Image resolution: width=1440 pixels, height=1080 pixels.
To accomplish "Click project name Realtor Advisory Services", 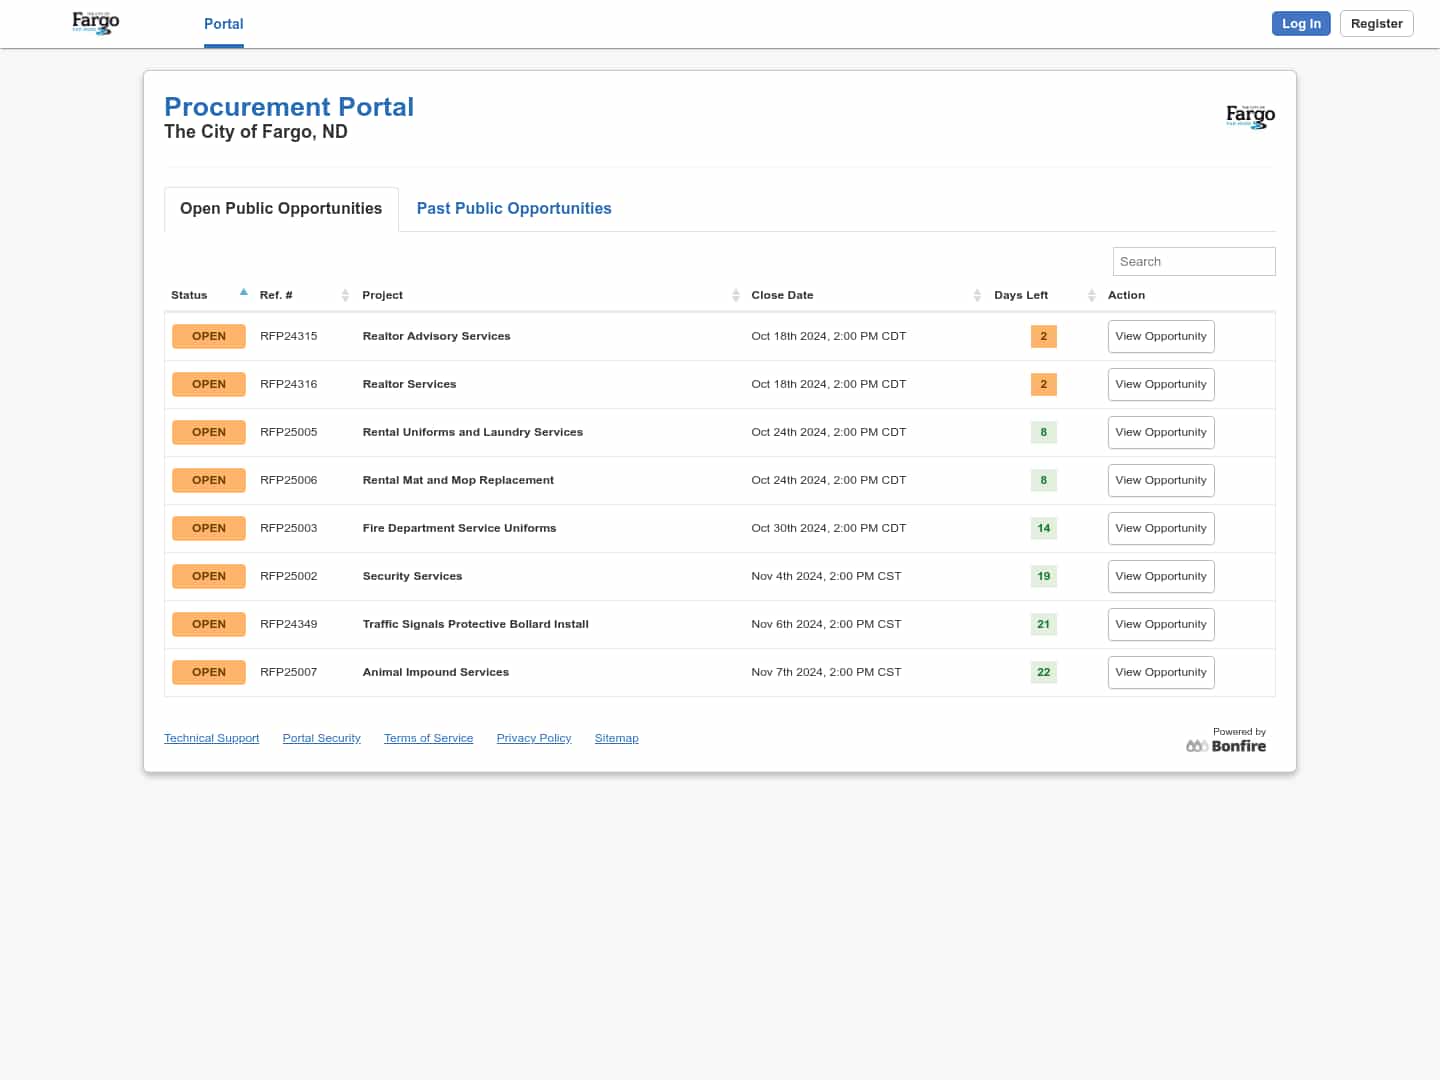I will pyautogui.click(x=436, y=337).
